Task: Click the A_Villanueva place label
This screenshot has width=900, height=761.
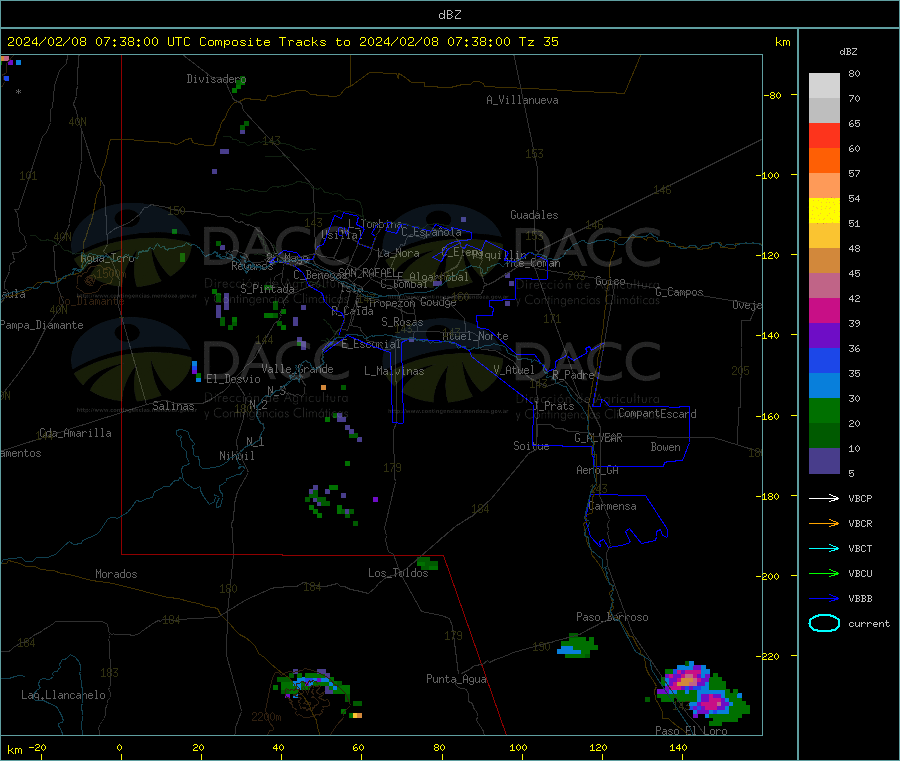Action: point(522,100)
